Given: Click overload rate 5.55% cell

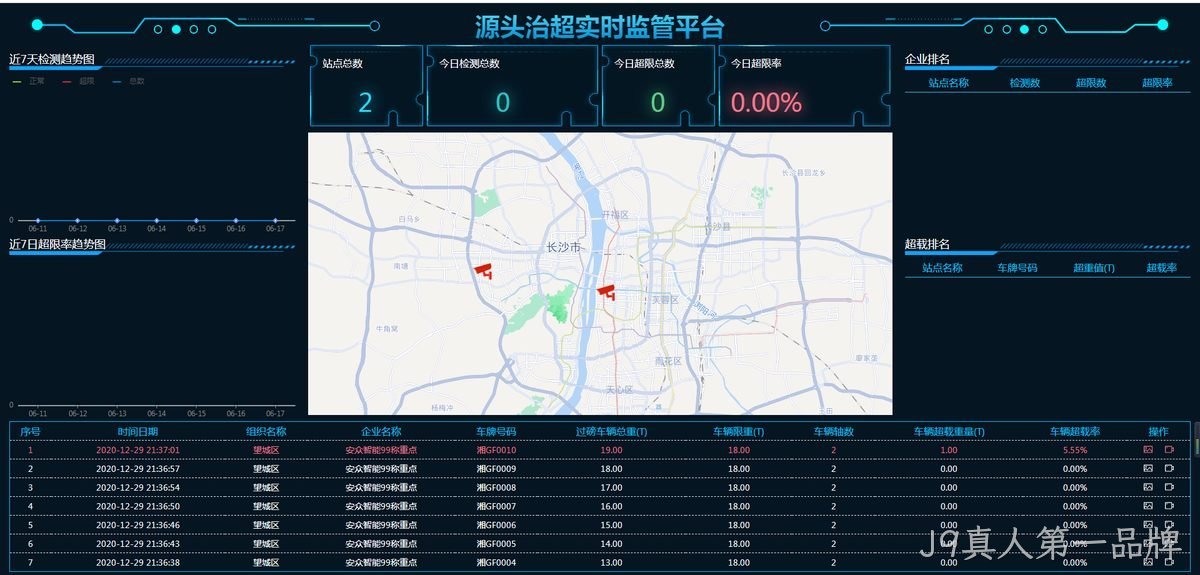Looking at the screenshot, I should [1075, 450].
